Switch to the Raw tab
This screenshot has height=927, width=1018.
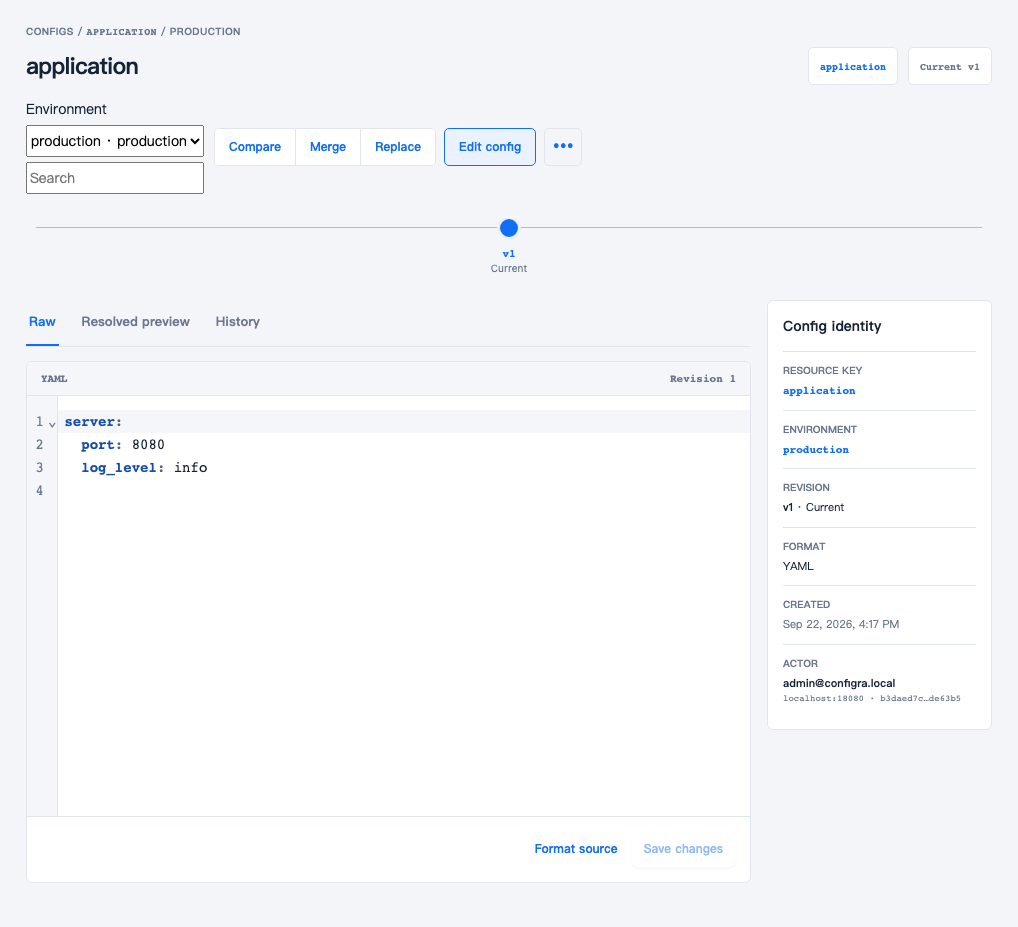[x=42, y=322]
